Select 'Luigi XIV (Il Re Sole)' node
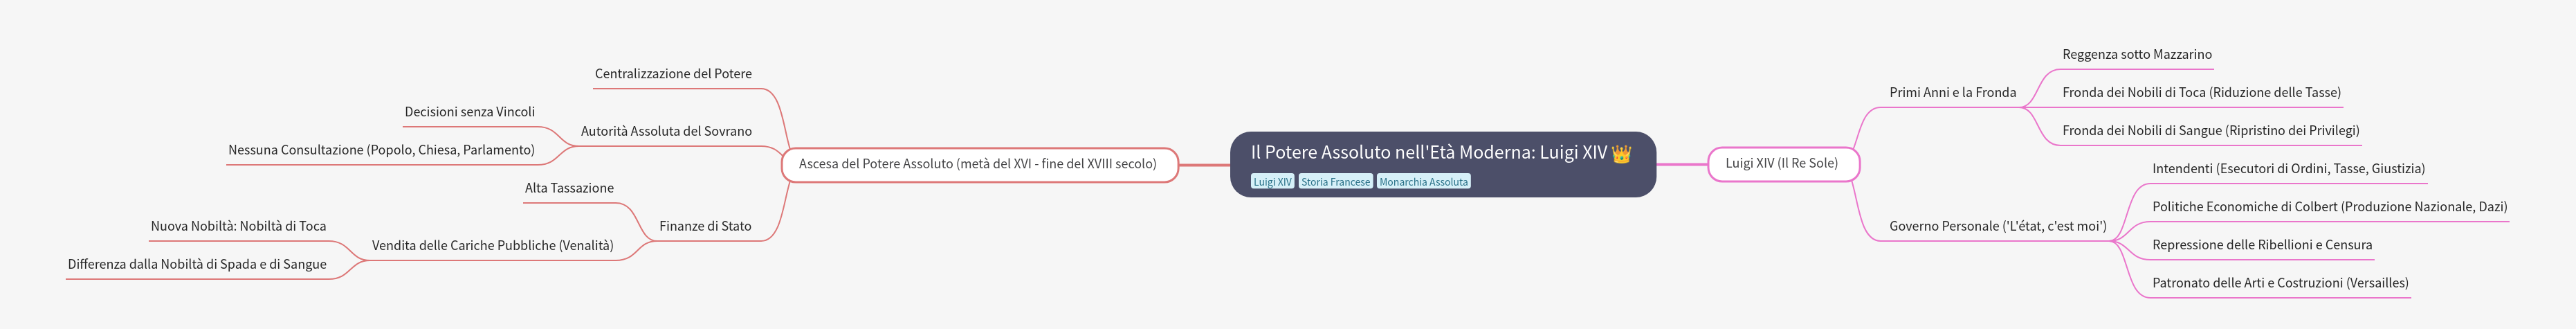Screen dimensions: 2576x329 [x=1783, y=163]
